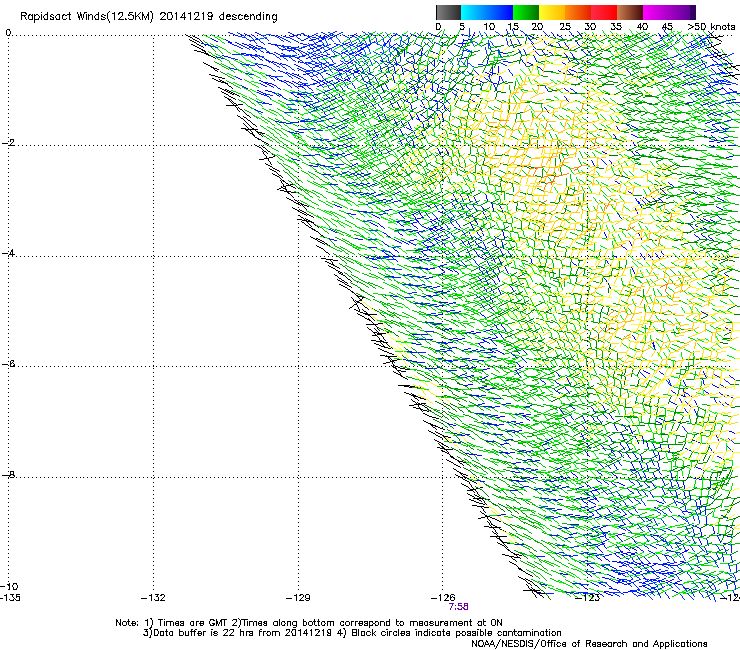The width and height of the screenshot is (740, 650).
Task: Click the latitude label '-6'
Action: point(8,363)
